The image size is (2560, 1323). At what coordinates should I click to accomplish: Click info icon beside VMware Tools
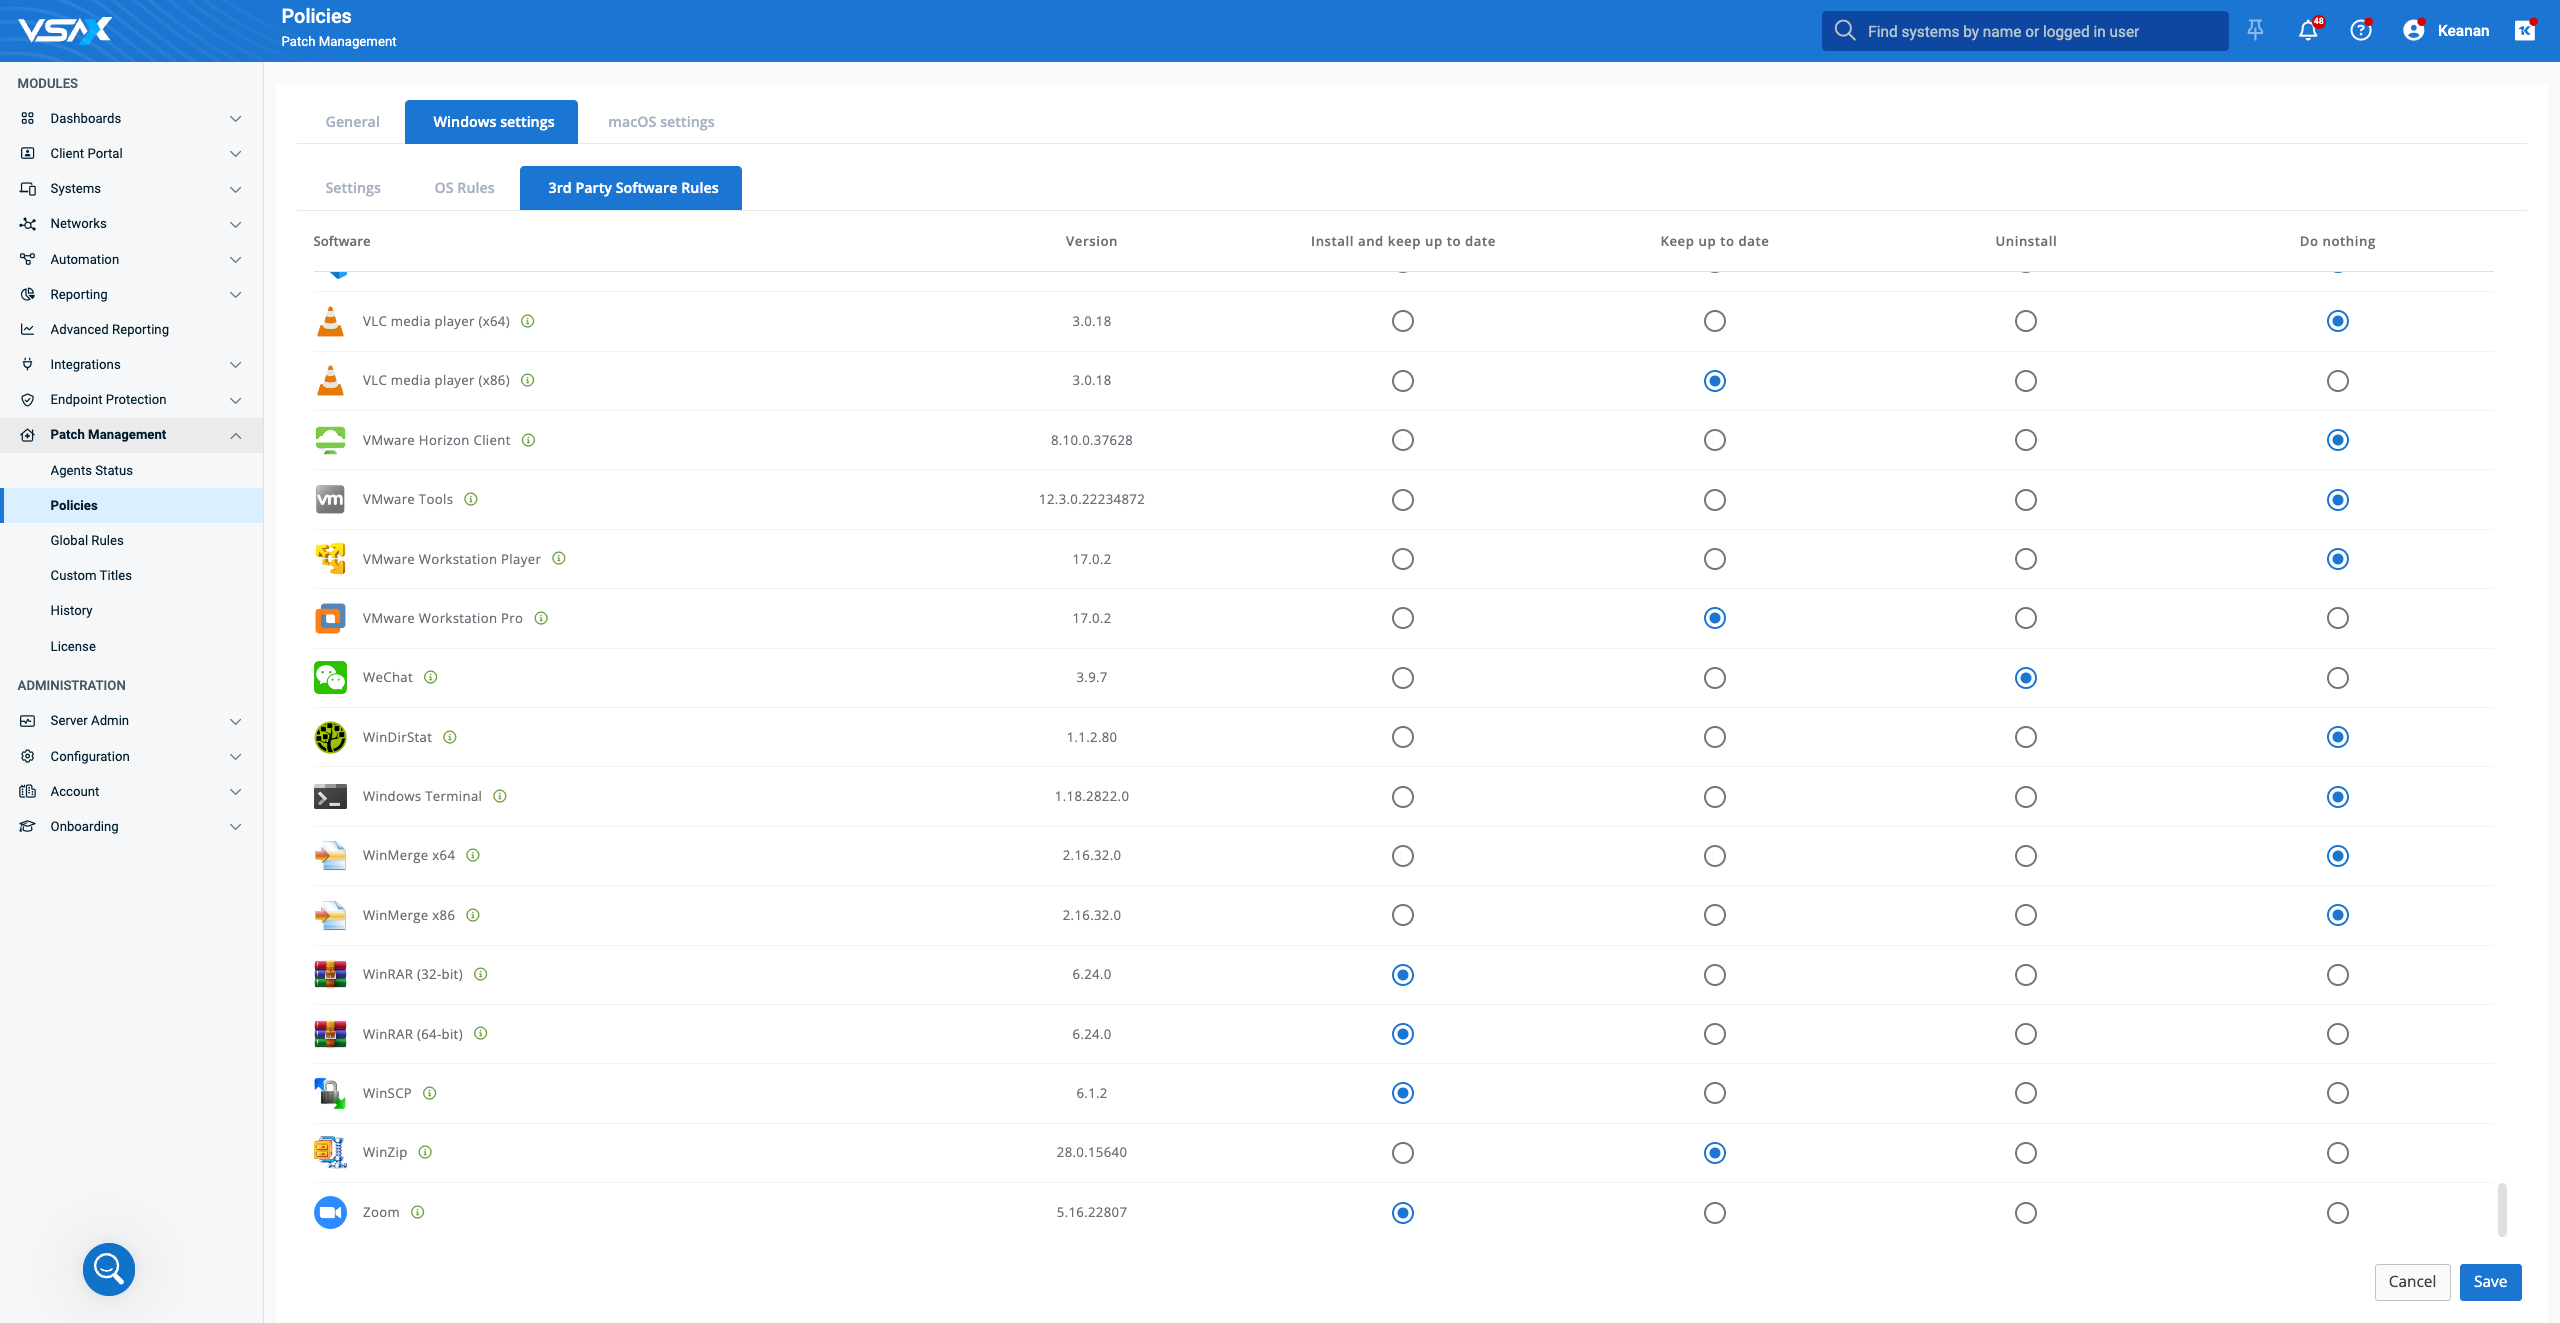(x=471, y=499)
